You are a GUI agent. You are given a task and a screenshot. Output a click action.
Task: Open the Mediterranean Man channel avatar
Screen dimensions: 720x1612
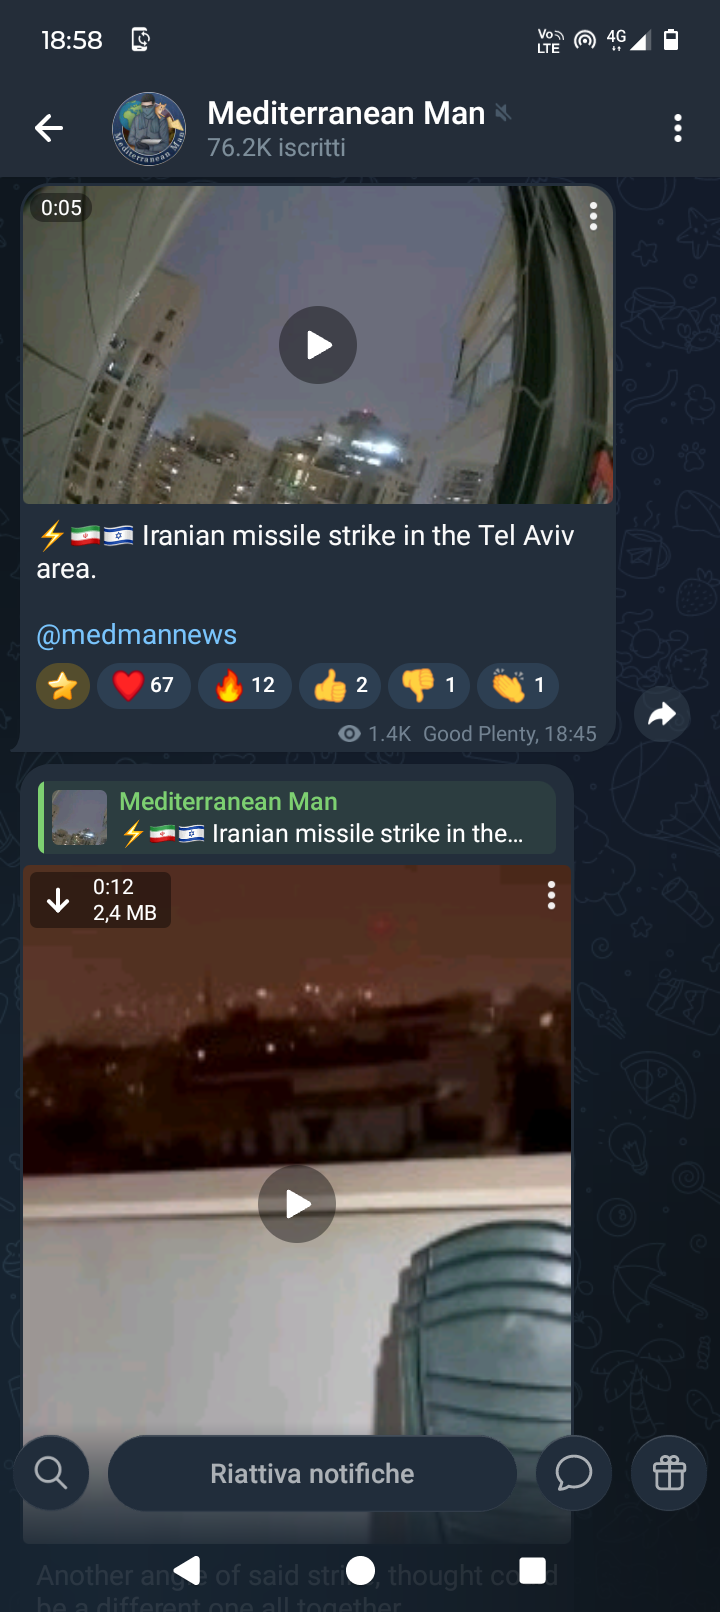pos(149,129)
